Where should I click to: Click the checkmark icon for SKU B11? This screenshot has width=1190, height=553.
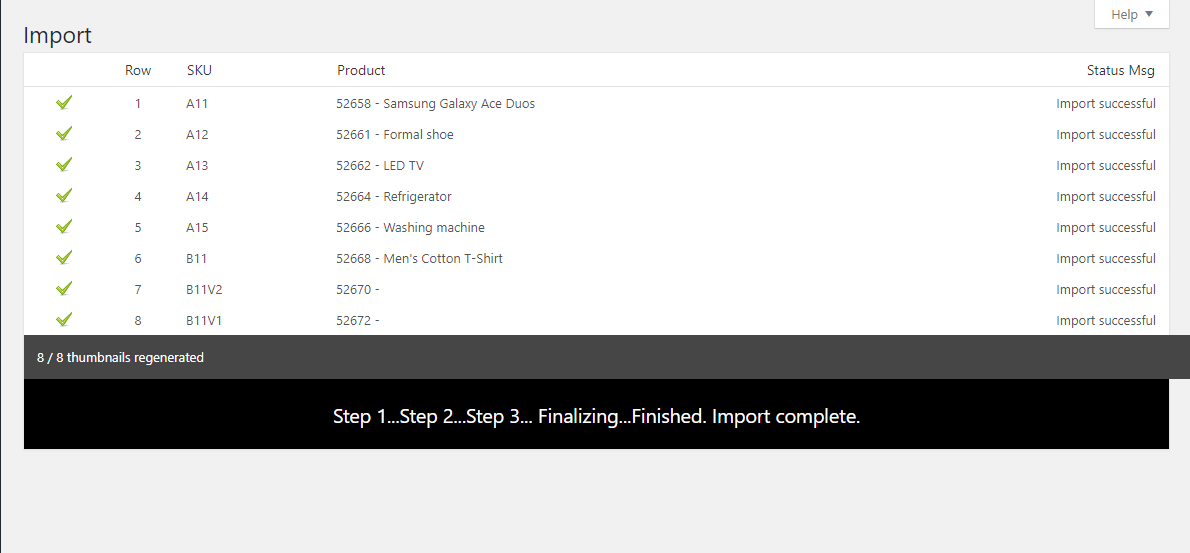pos(65,258)
